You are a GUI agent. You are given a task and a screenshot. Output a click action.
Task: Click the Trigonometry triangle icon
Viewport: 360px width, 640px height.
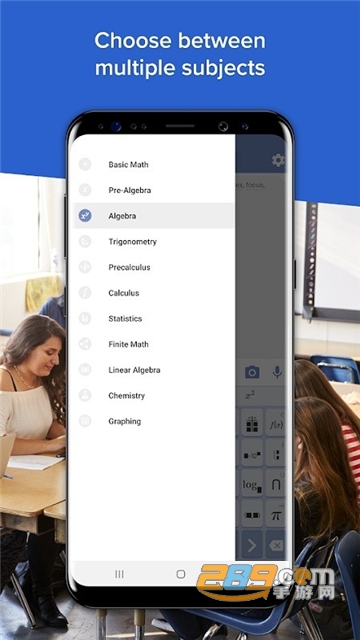(85, 242)
